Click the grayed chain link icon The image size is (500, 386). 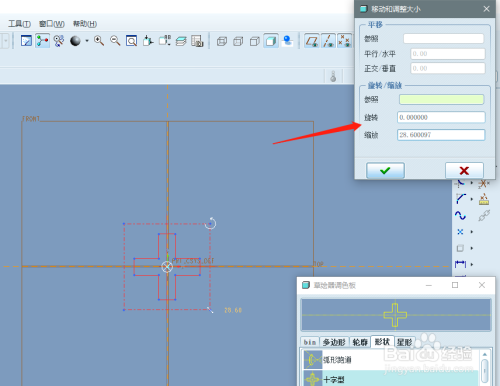click(x=484, y=215)
